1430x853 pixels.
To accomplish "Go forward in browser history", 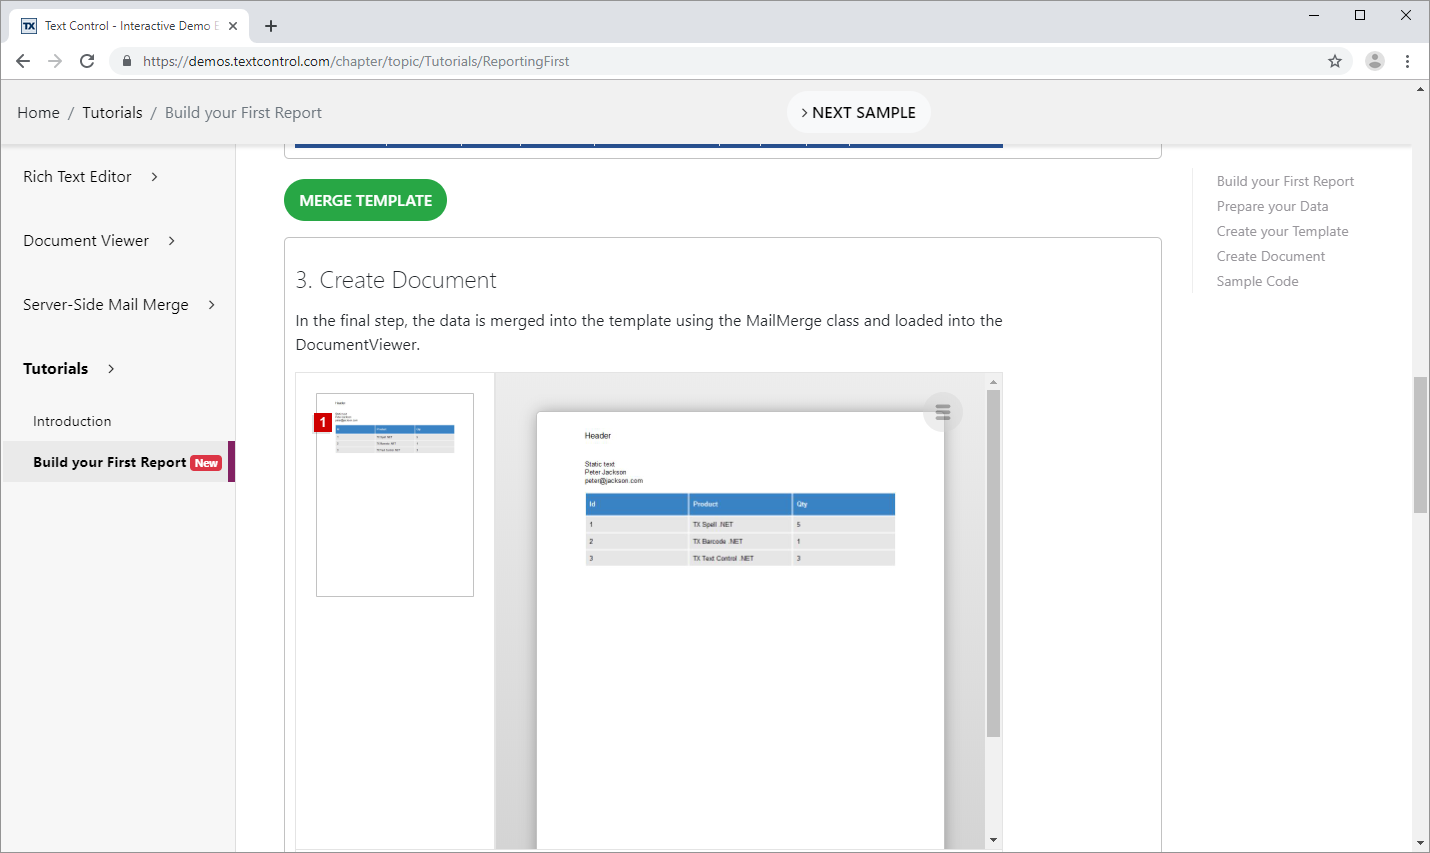I will [55, 61].
